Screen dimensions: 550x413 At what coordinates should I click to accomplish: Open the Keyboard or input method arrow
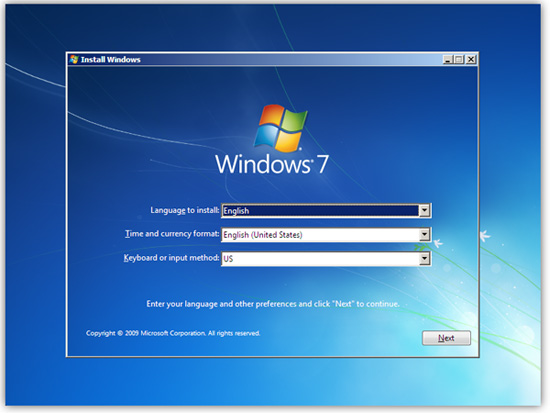click(424, 259)
